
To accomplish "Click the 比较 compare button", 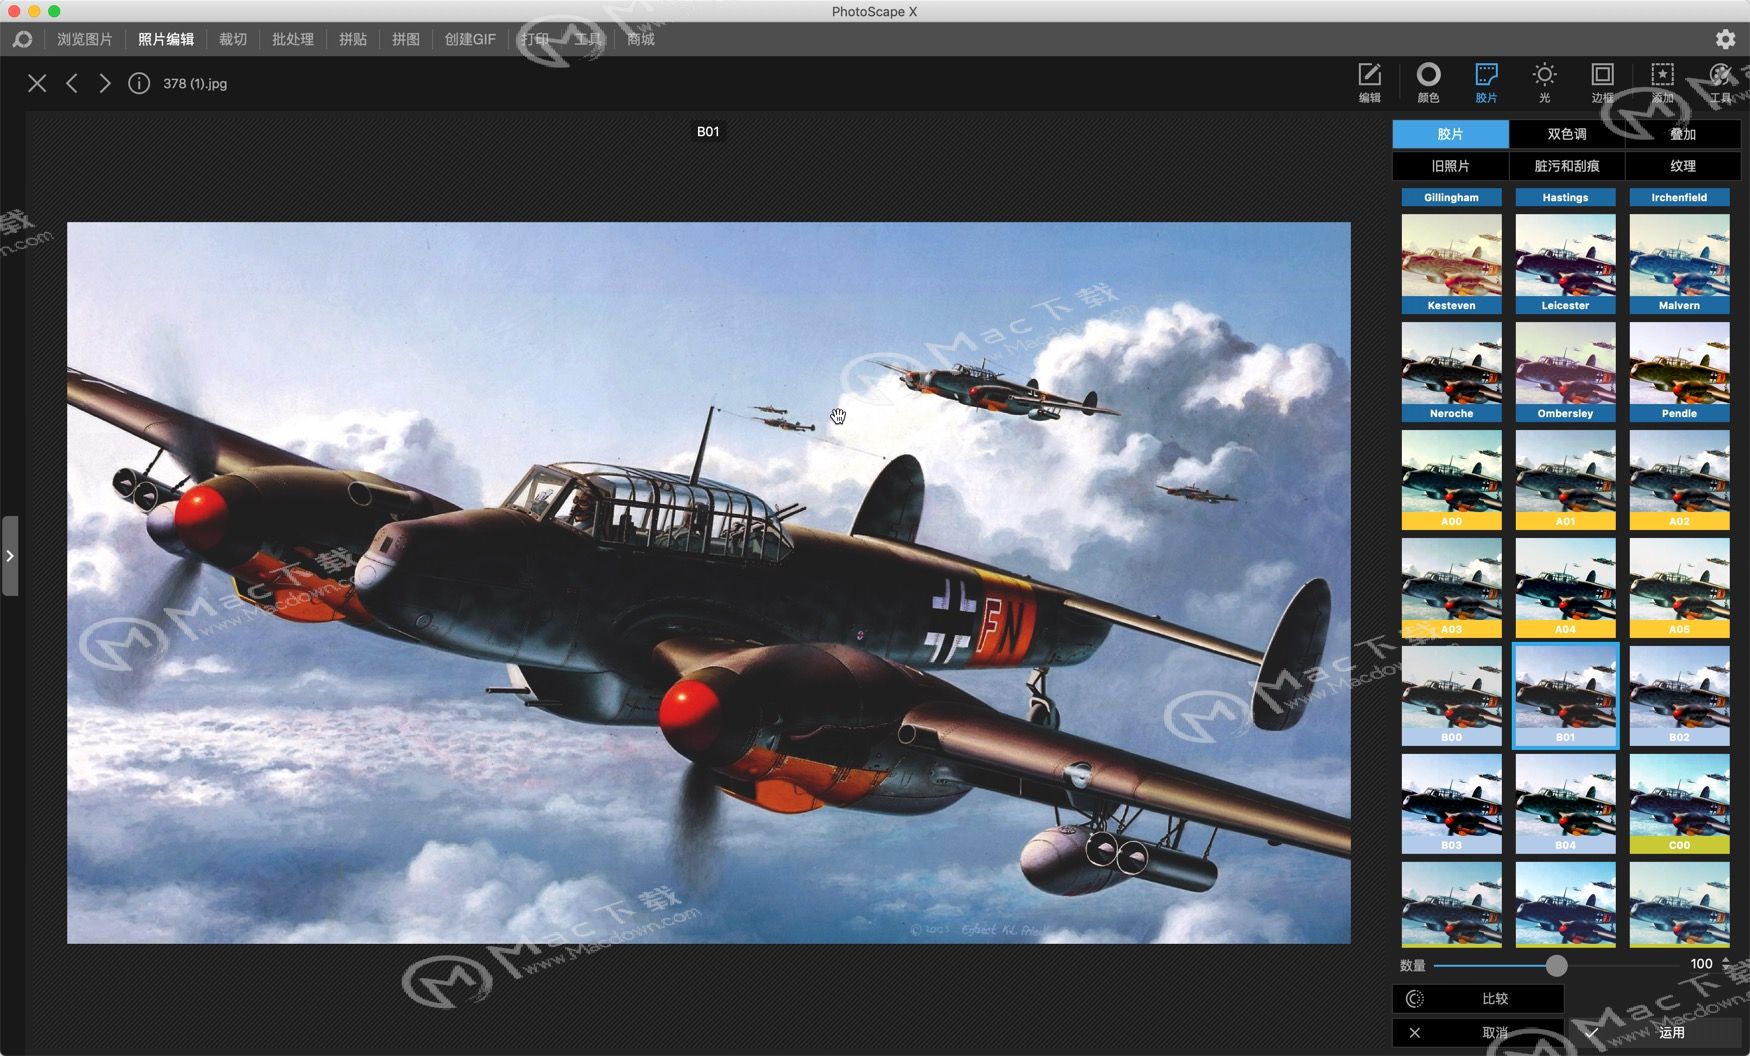I will [1478, 999].
